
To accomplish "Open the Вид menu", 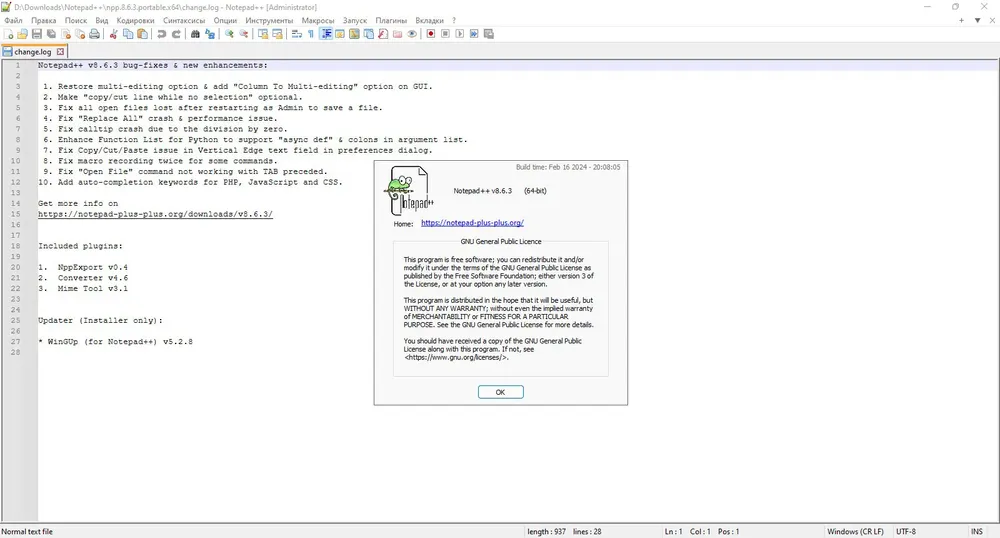I will 102,20.
